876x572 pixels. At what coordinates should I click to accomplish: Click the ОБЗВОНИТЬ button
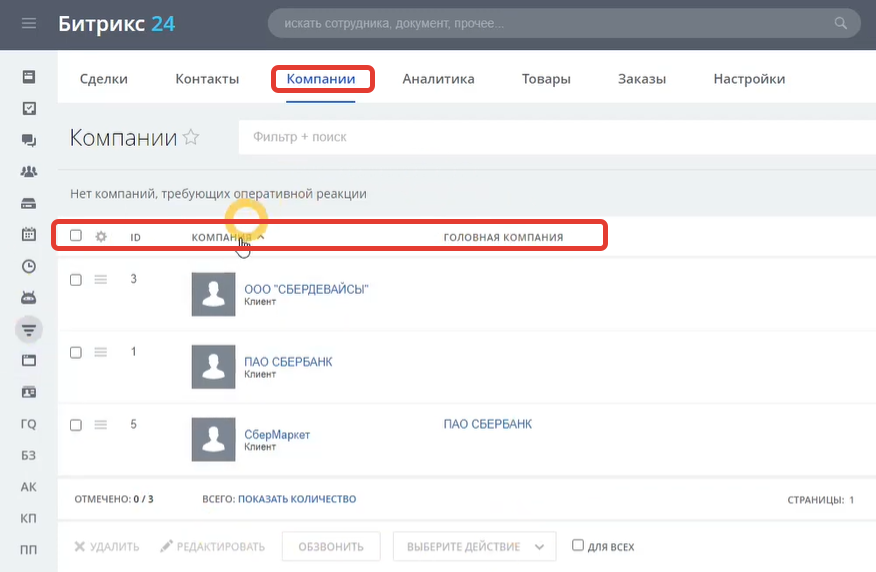click(x=331, y=546)
